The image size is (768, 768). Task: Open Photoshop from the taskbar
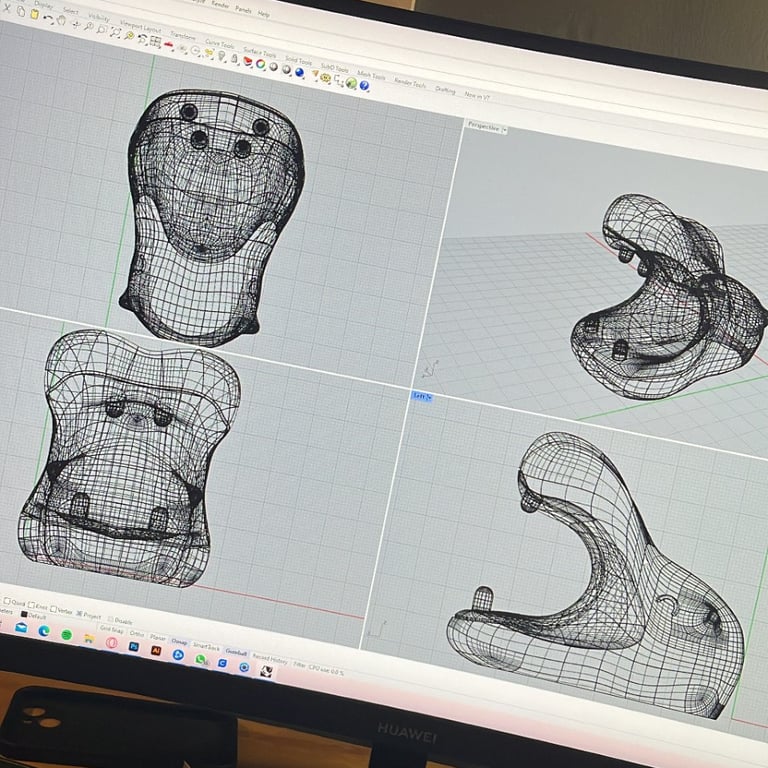pyautogui.click(x=134, y=647)
